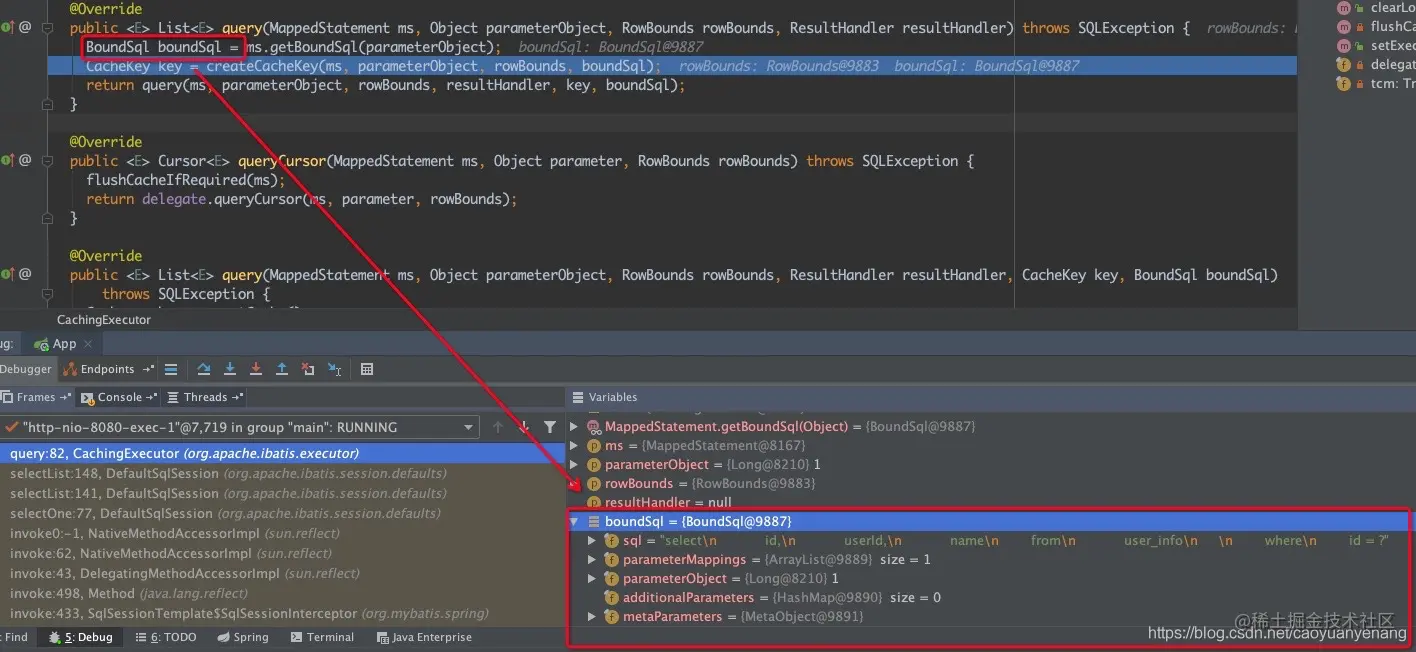Click the CachingExecutor breadcrumb
Image resolution: width=1416 pixels, height=652 pixels.
104,320
